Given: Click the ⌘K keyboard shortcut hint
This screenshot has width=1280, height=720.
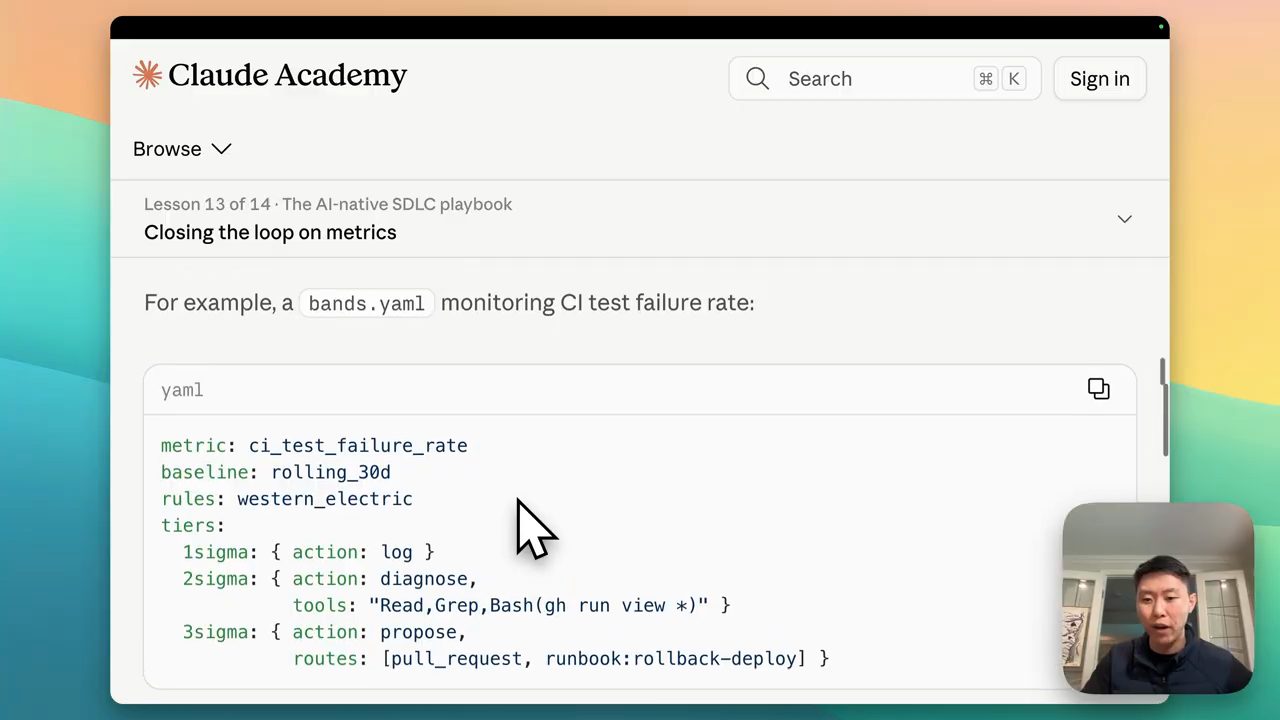Looking at the screenshot, I should 1000,79.
